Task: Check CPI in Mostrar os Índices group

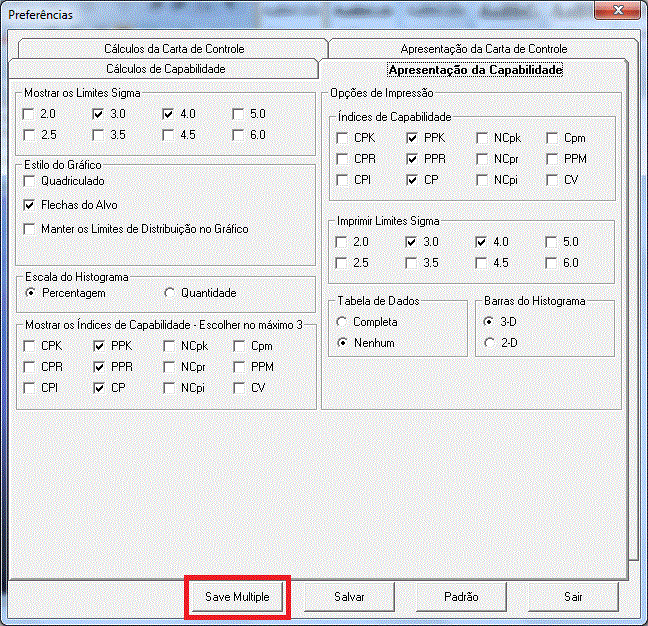Action: click(x=29, y=388)
